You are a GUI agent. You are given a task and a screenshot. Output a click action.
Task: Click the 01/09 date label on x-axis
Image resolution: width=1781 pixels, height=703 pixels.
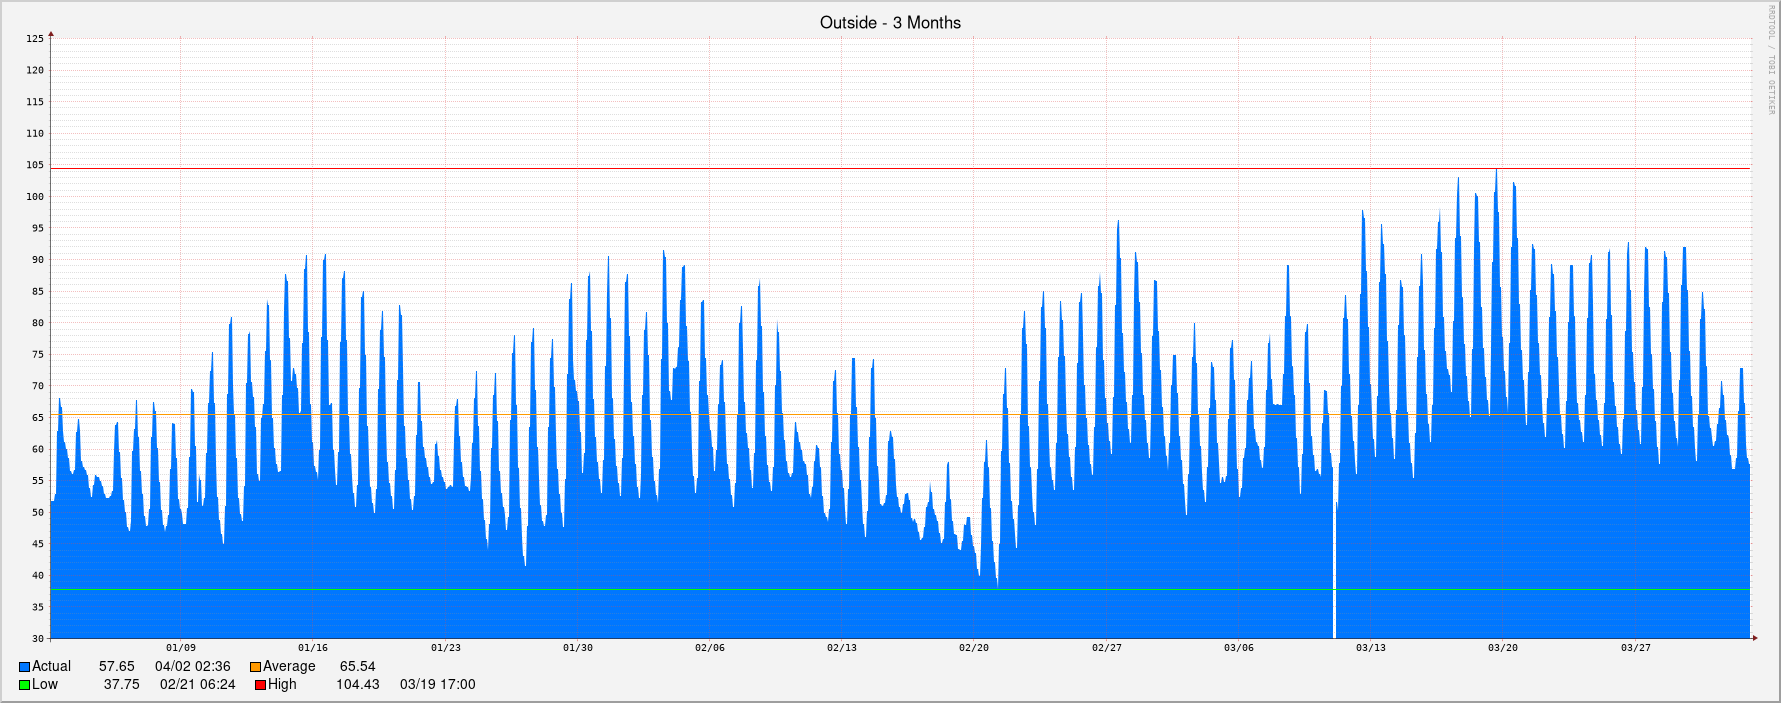pyautogui.click(x=181, y=648)
